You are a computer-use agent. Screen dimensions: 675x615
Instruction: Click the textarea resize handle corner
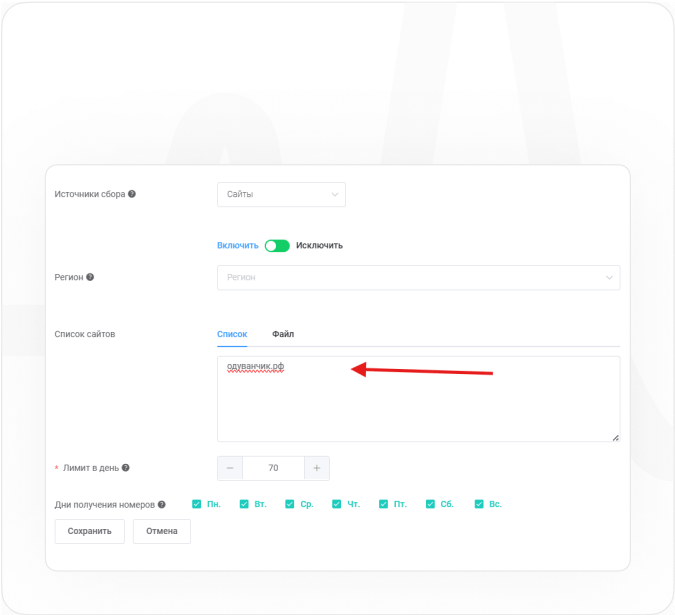[615, 437]
